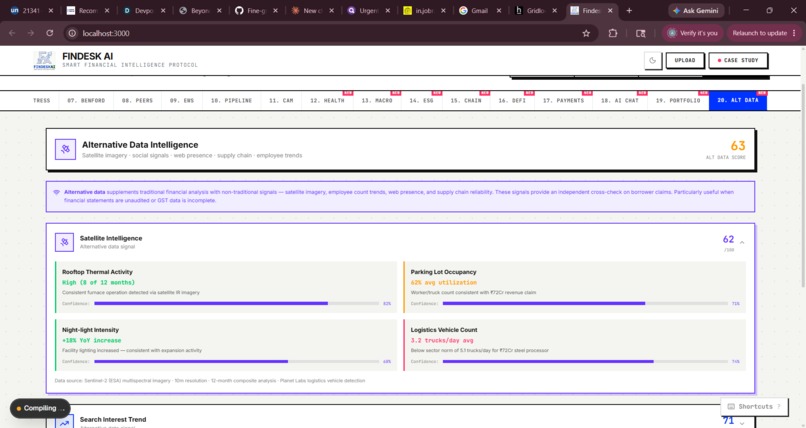
Task: Open the tab search icon next to Extensions
Action: (x=640, y=33)
